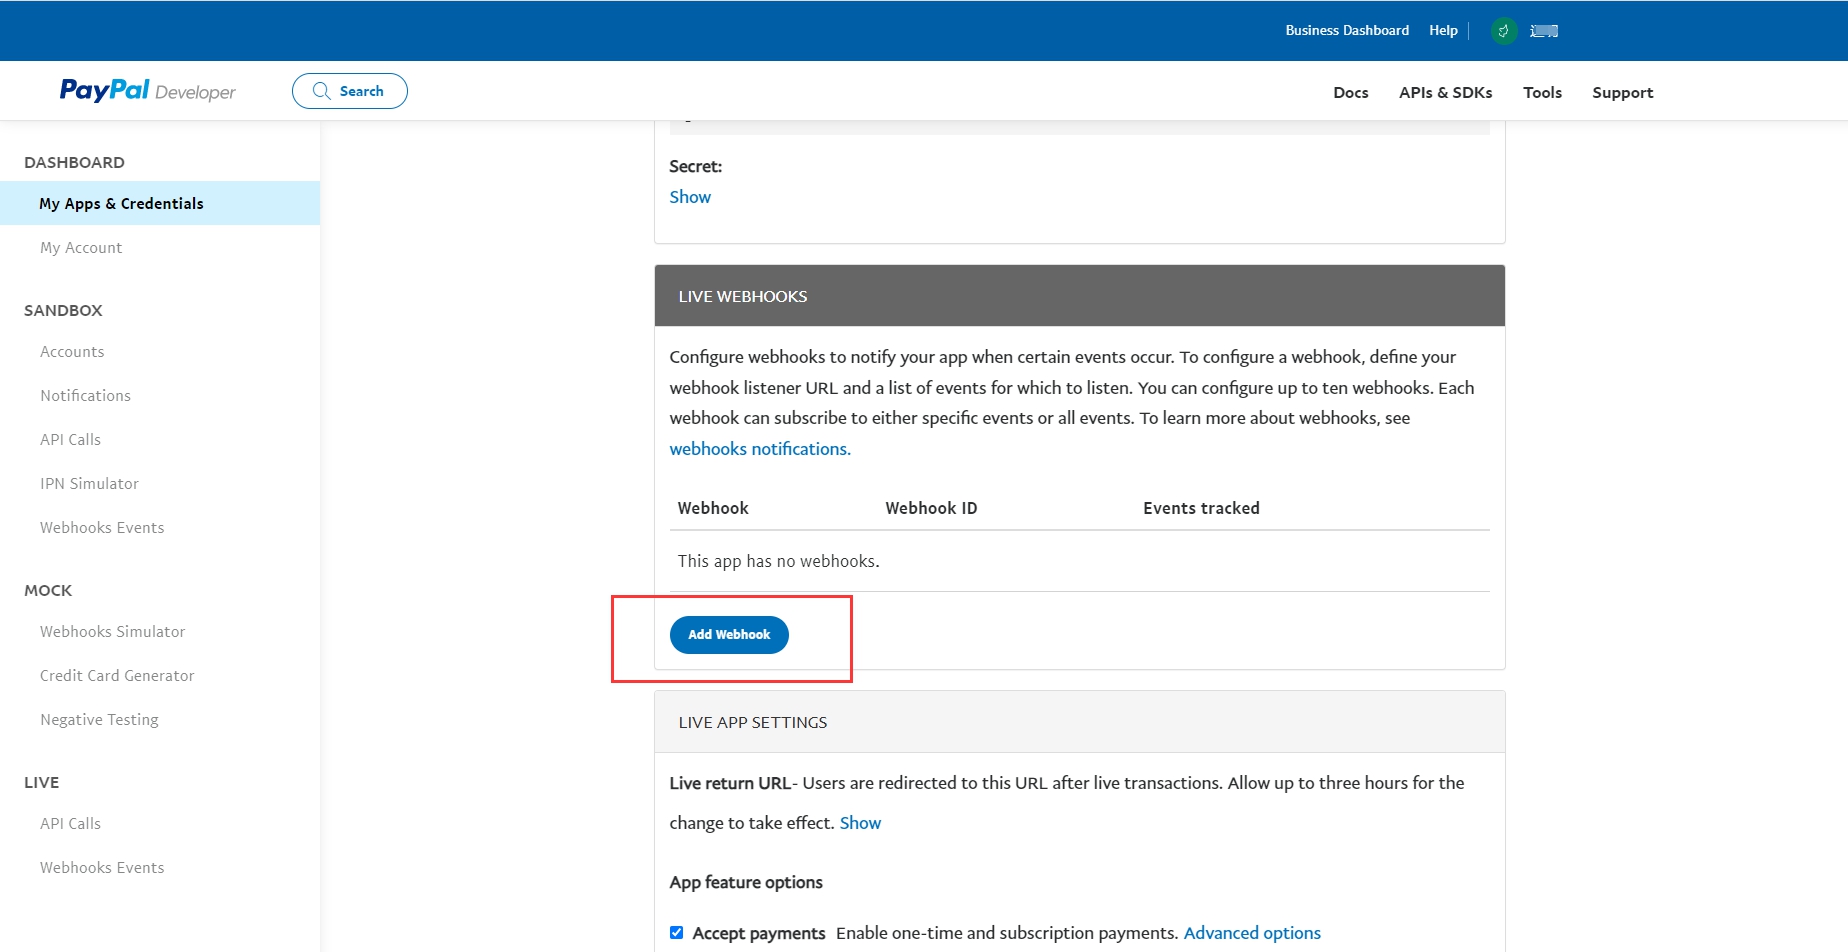This screenshot has height=952, width=1848.
Task: Open Sandbox Notifications
Action: 85,396
